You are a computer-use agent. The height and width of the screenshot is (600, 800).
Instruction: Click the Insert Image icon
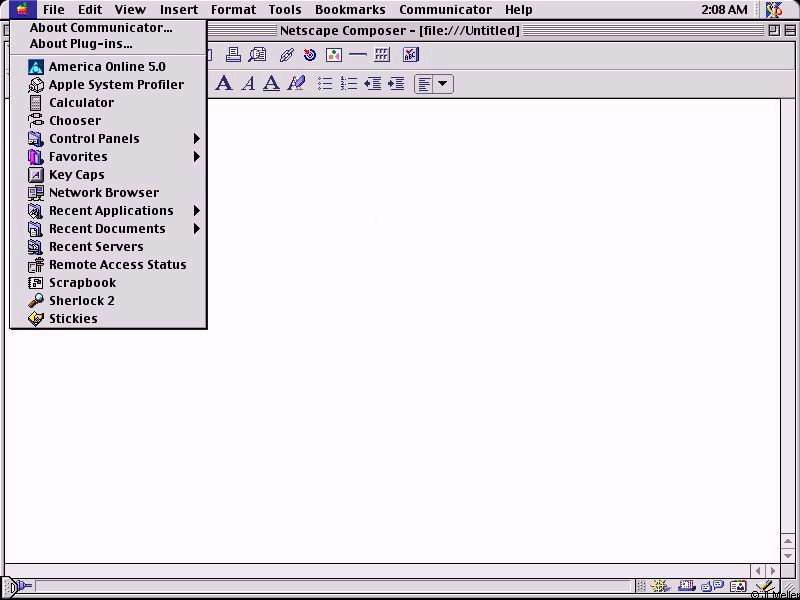click(334, 55)
